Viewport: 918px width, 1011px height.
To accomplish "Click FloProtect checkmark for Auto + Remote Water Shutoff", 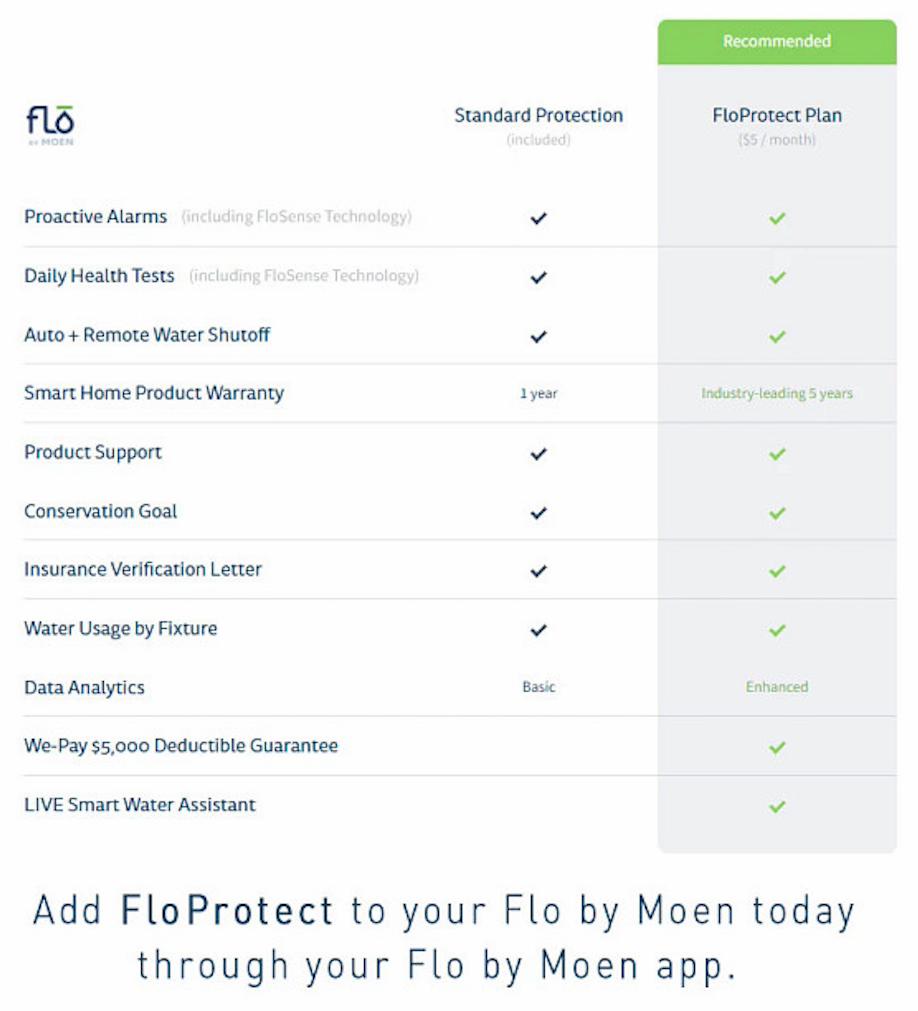I will [777, 336].
